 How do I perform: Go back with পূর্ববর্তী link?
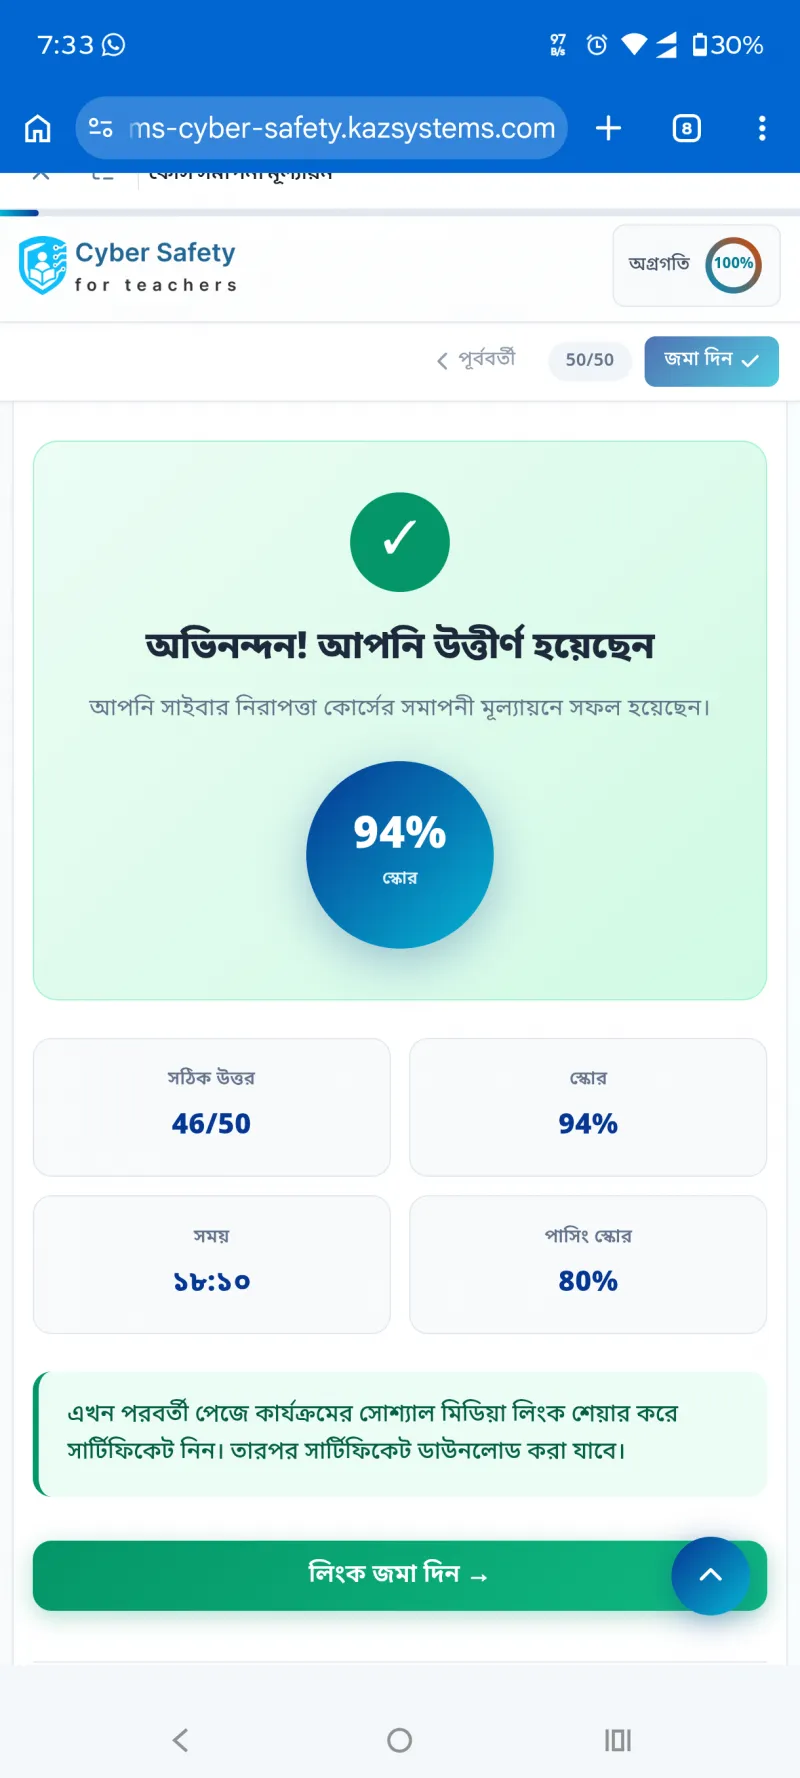(476, 359)
